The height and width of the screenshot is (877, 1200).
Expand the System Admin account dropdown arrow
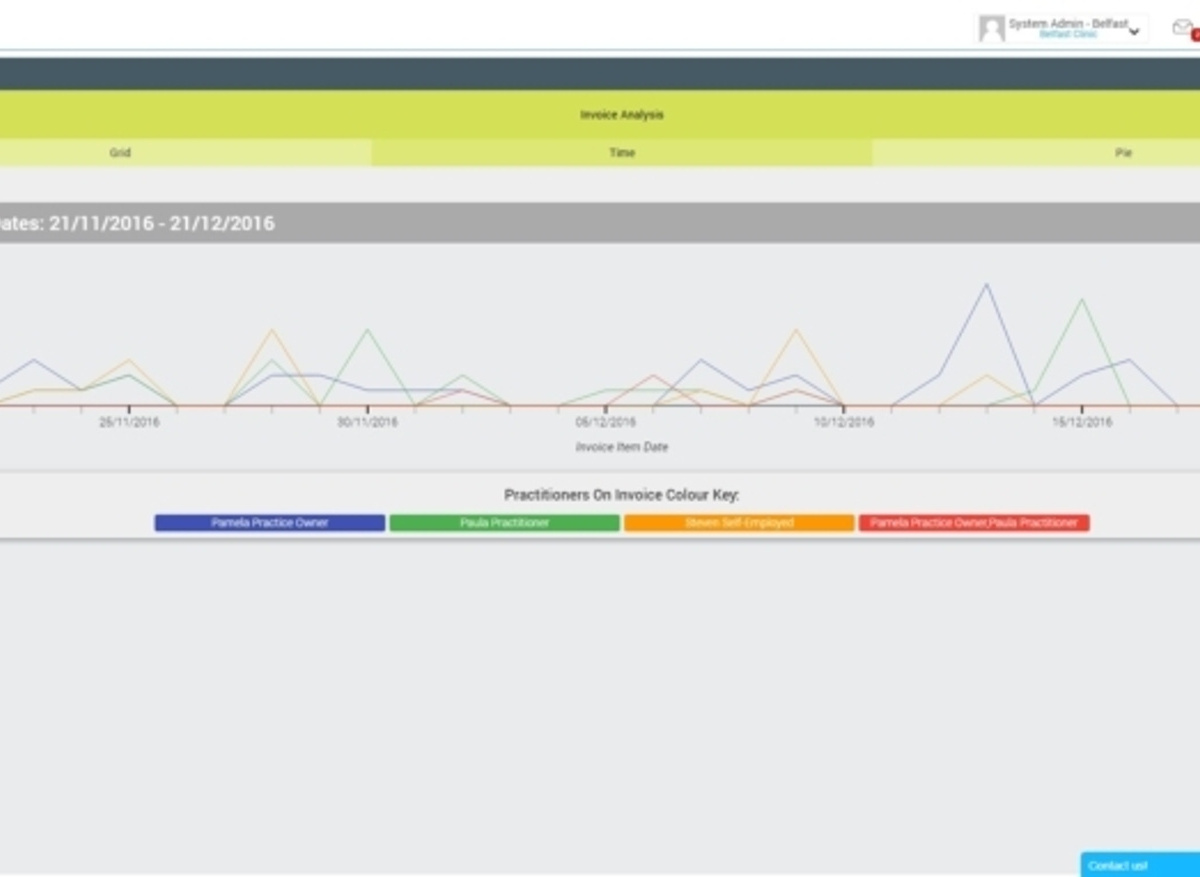coord(1134,32)
